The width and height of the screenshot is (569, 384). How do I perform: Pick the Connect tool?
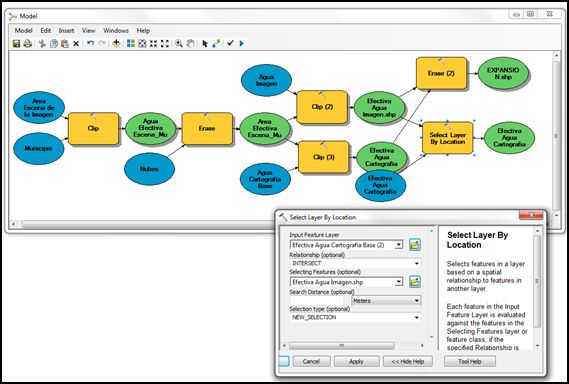point(216,44)
